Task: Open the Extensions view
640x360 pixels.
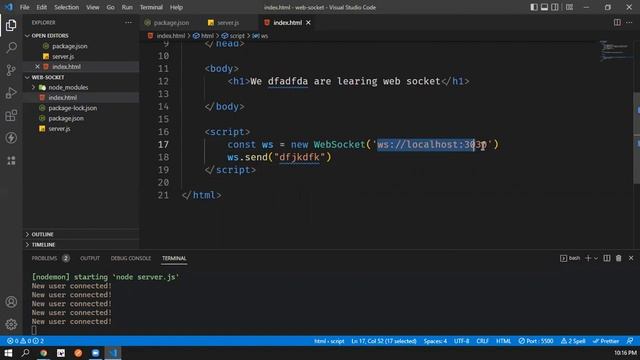Action: click(x=11, y=116)
